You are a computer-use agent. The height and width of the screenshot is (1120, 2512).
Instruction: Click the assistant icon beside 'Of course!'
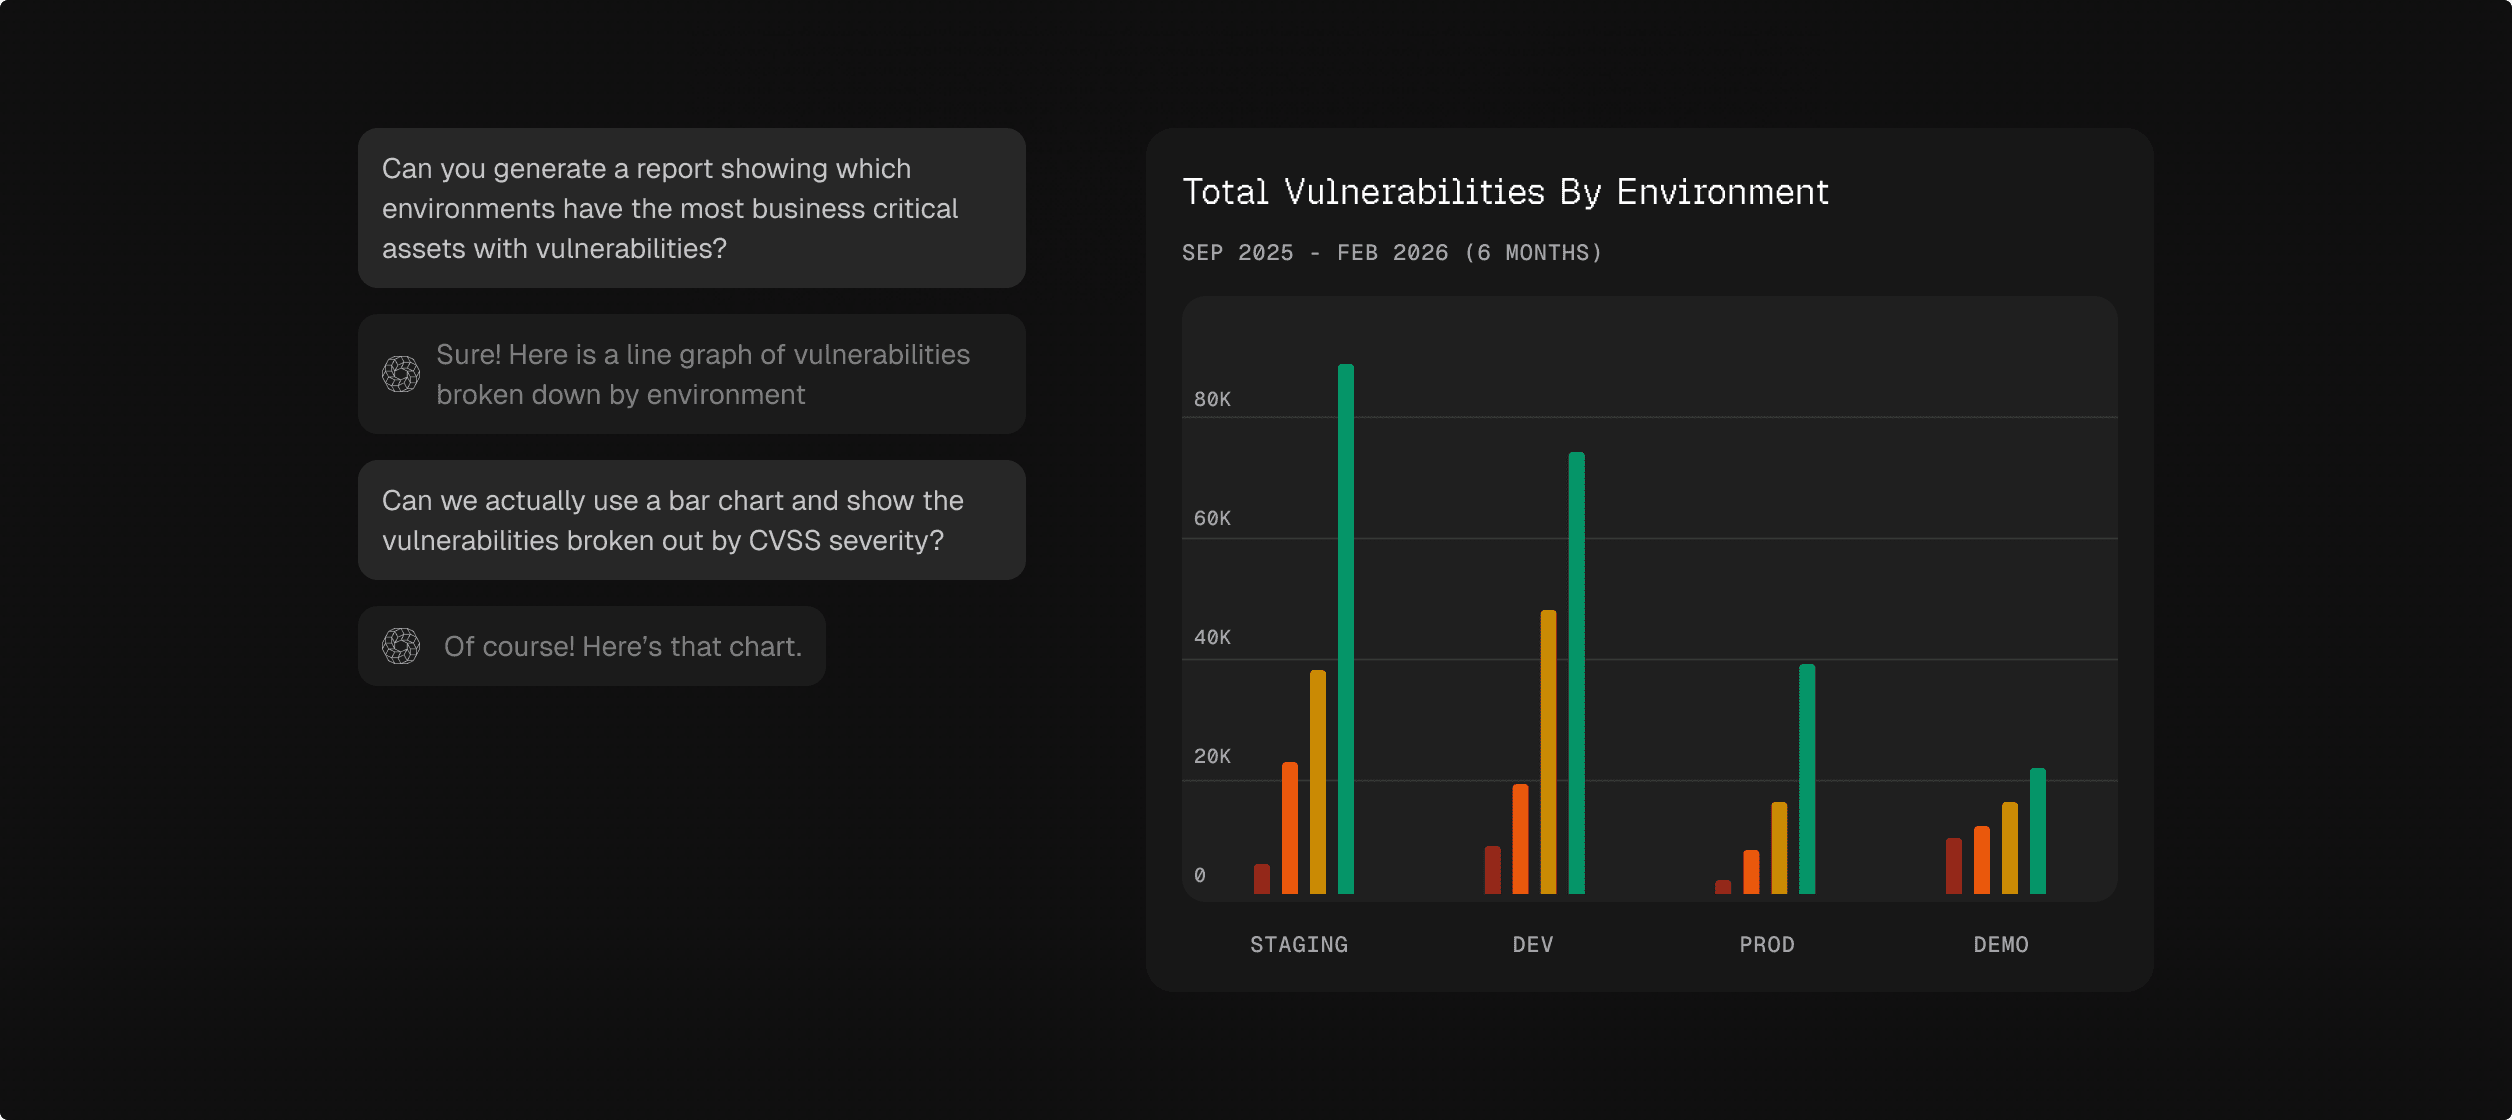click(401, 646)
